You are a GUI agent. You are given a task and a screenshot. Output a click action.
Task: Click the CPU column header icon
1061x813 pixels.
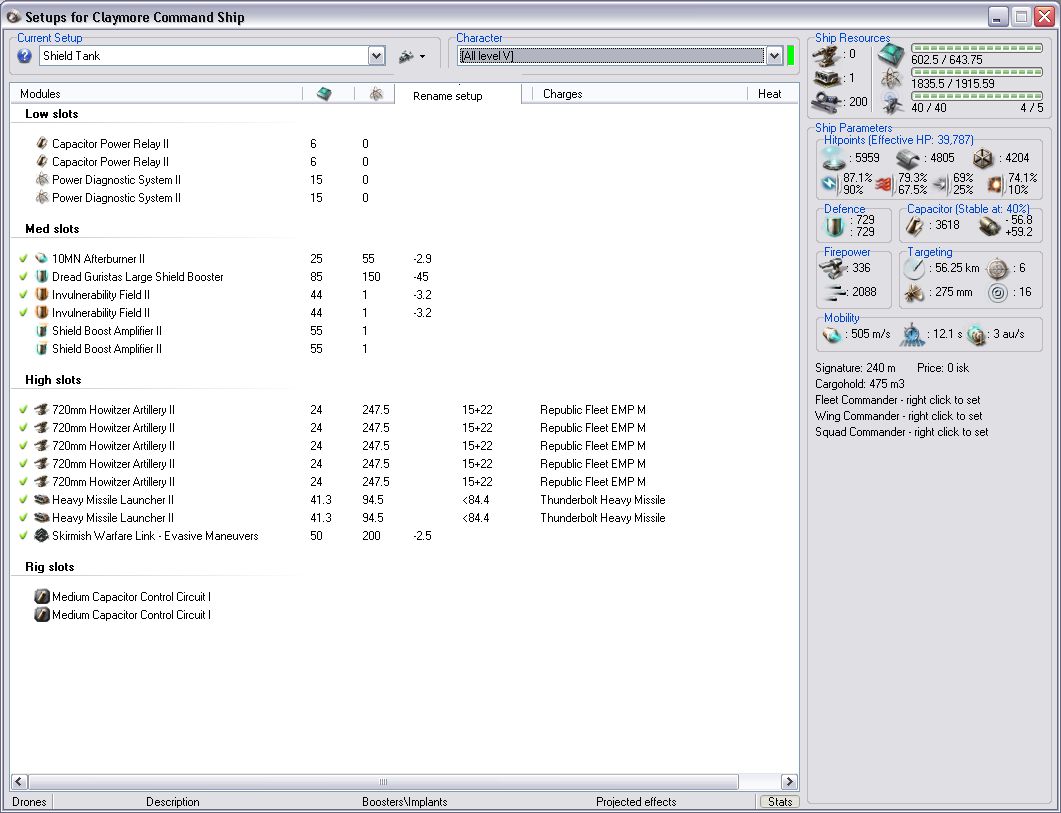(x=324, y=94)
